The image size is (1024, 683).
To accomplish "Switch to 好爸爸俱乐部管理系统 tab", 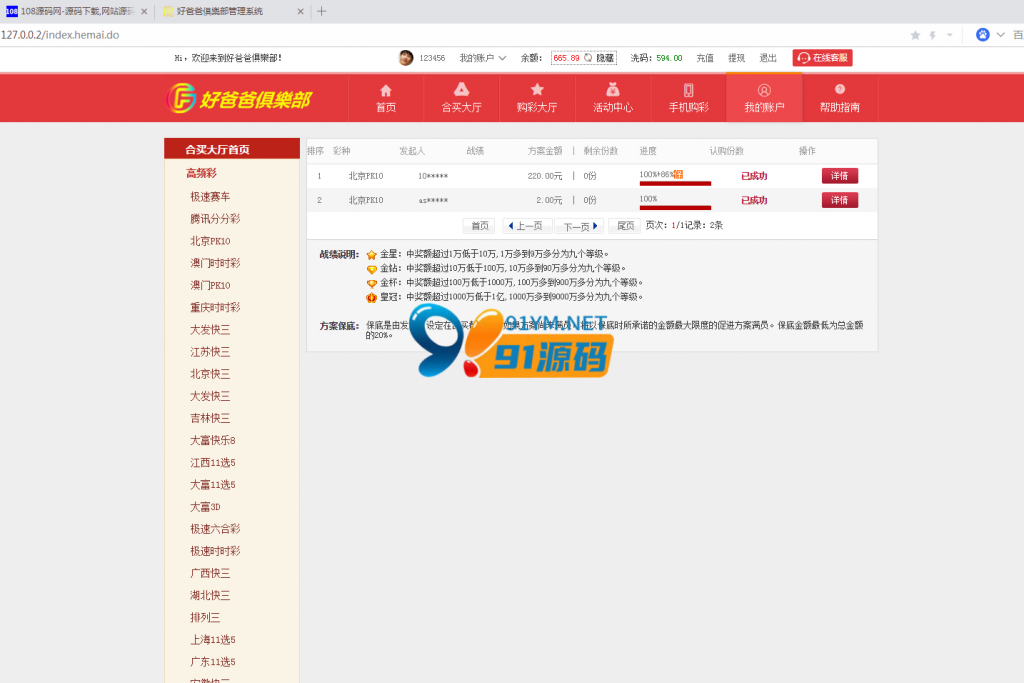I will (x=232, y=12).
